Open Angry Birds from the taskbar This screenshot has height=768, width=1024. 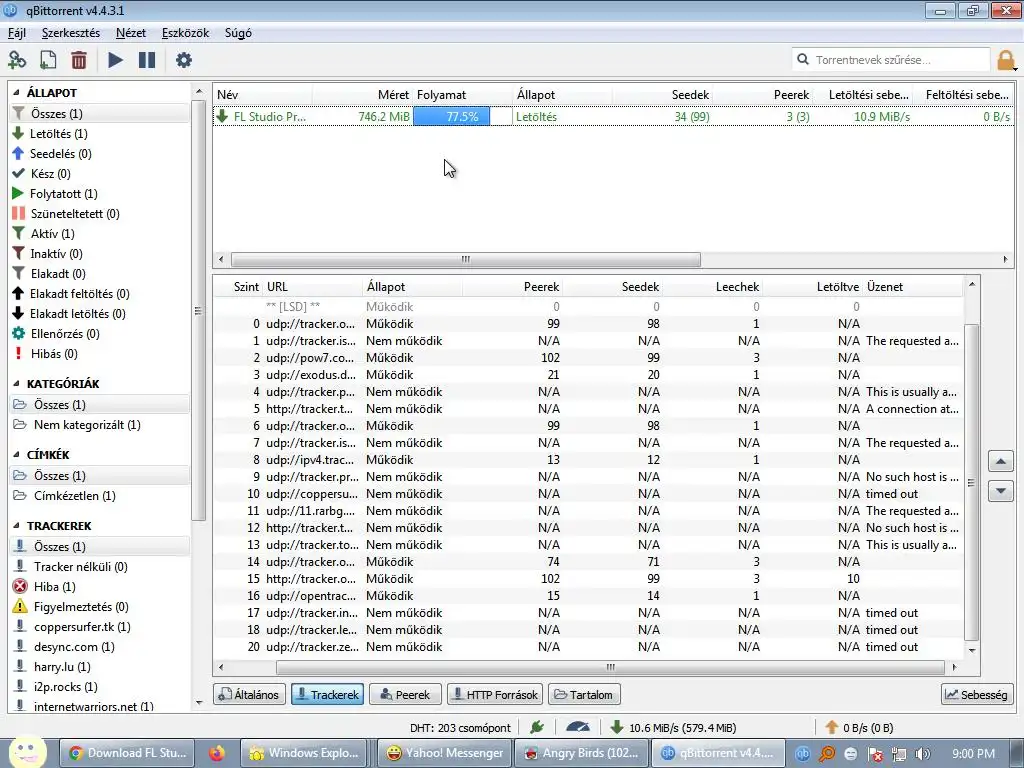click(582, 753)
